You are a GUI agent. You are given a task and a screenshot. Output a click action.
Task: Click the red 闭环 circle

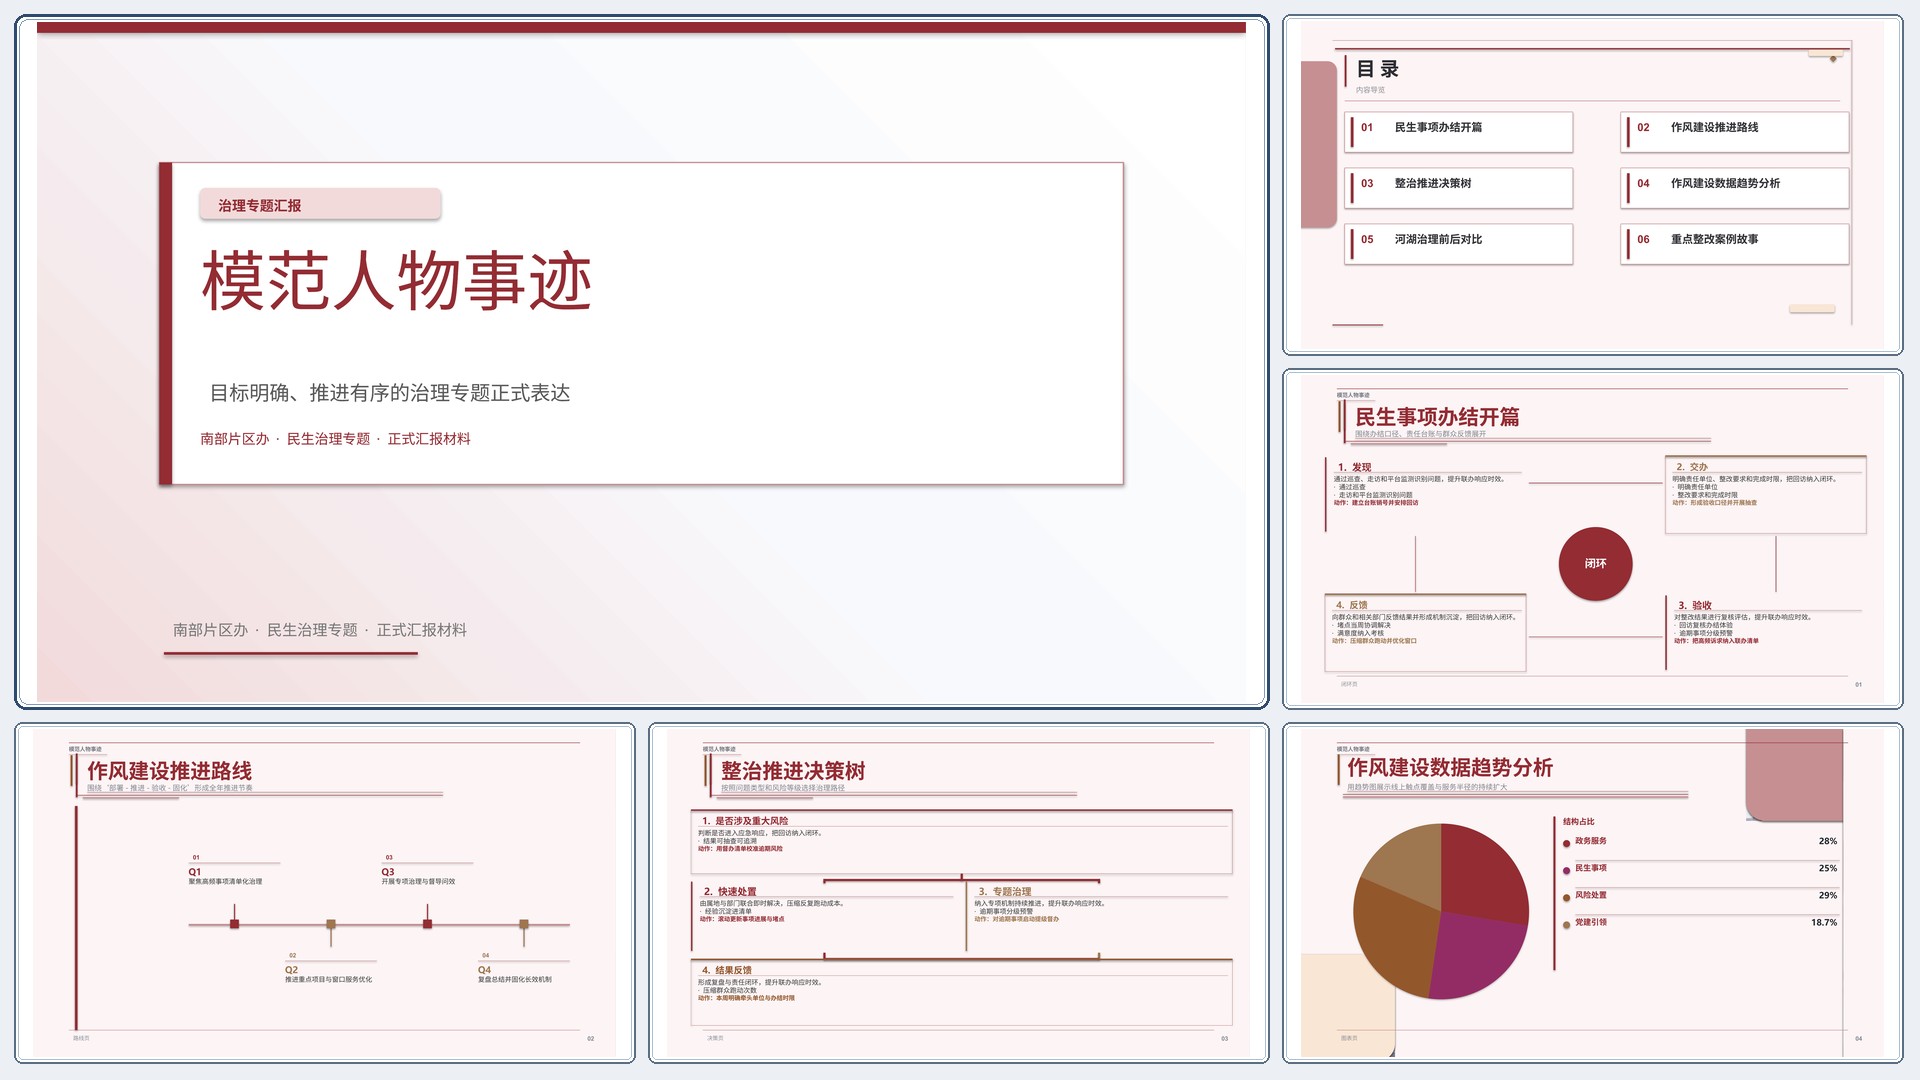coord(1595,564)
